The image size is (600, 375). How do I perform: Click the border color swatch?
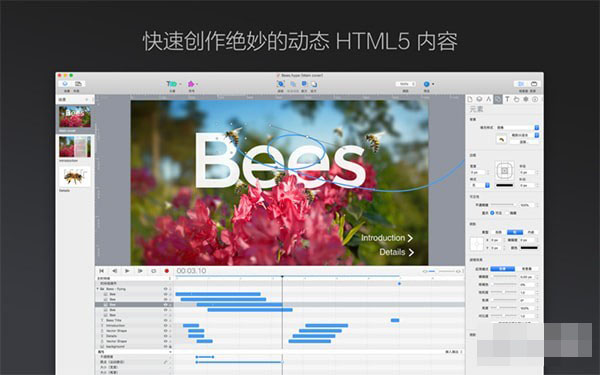[x=505, y=185]
